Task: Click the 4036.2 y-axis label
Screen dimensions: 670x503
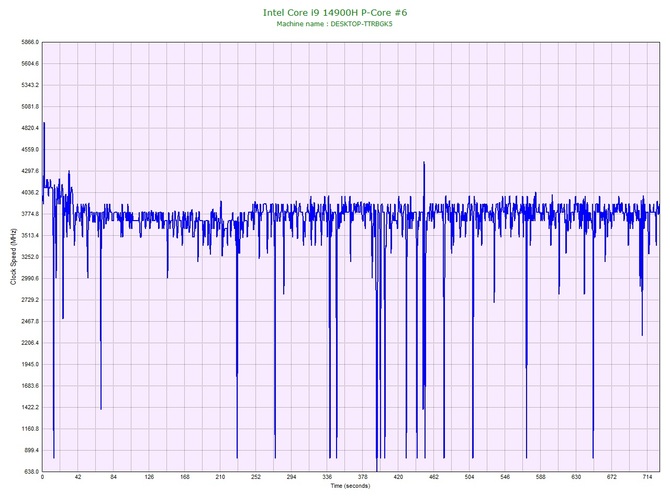Action: coord(30,193)
